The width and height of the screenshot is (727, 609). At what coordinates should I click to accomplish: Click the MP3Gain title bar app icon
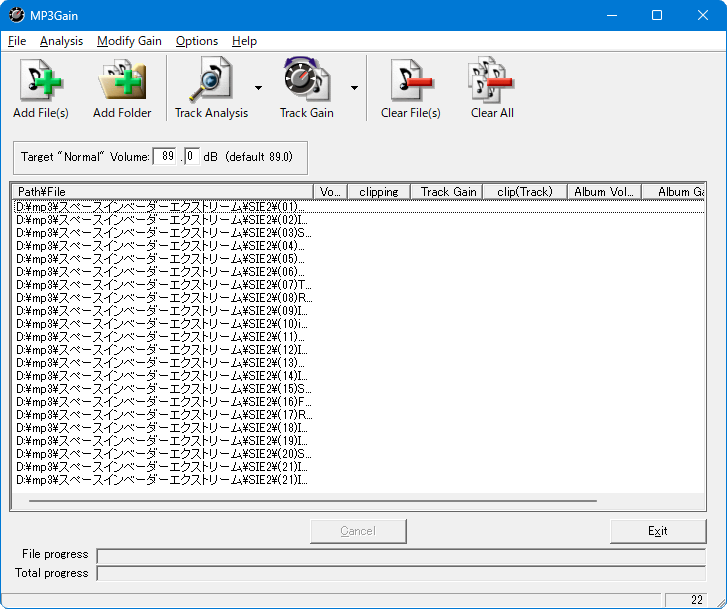pyautogui.click(x=17, y=15)
